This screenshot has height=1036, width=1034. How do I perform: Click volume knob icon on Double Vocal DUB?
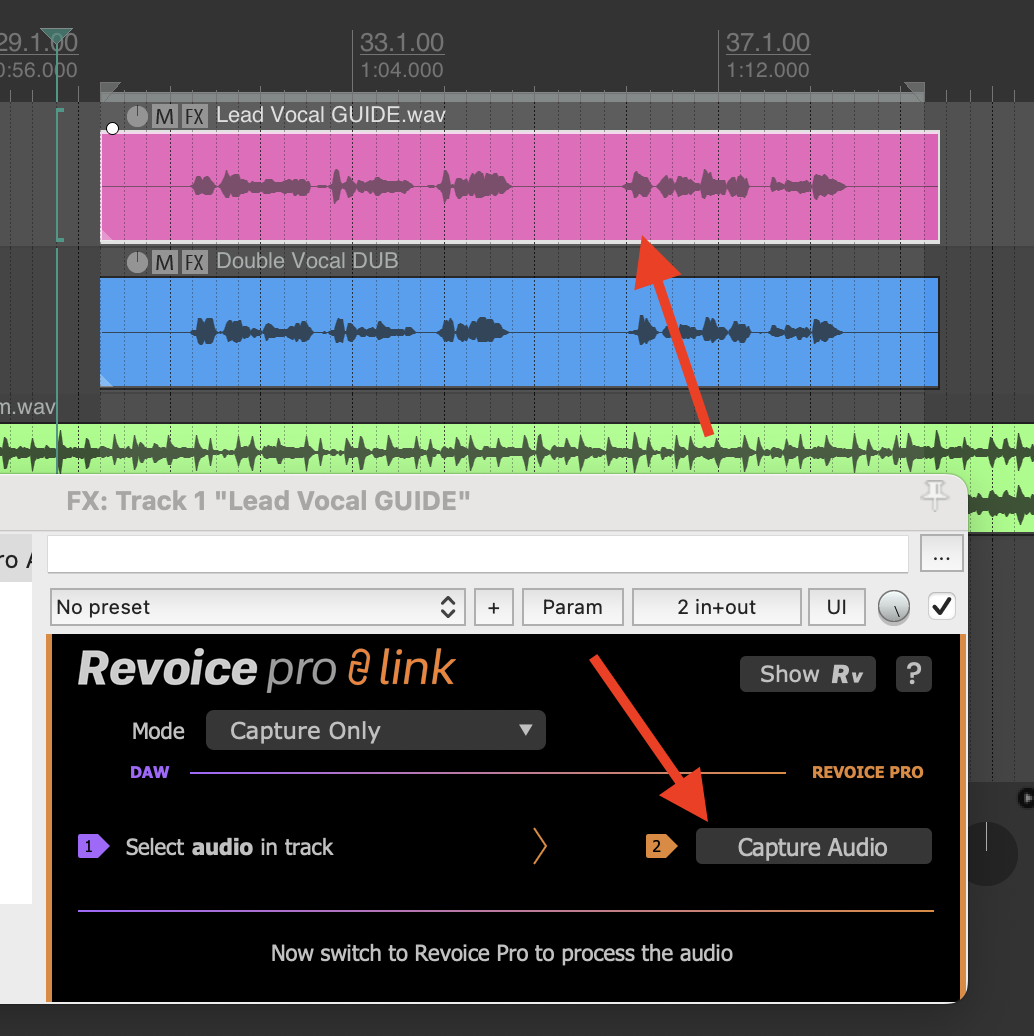click(x=138, y=263)
